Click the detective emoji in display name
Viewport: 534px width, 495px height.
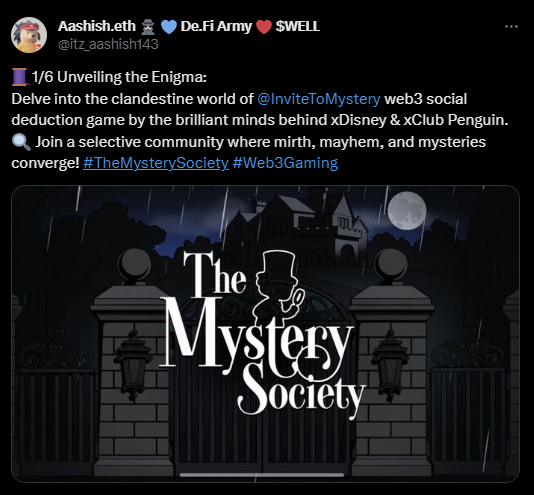(148, 27)
